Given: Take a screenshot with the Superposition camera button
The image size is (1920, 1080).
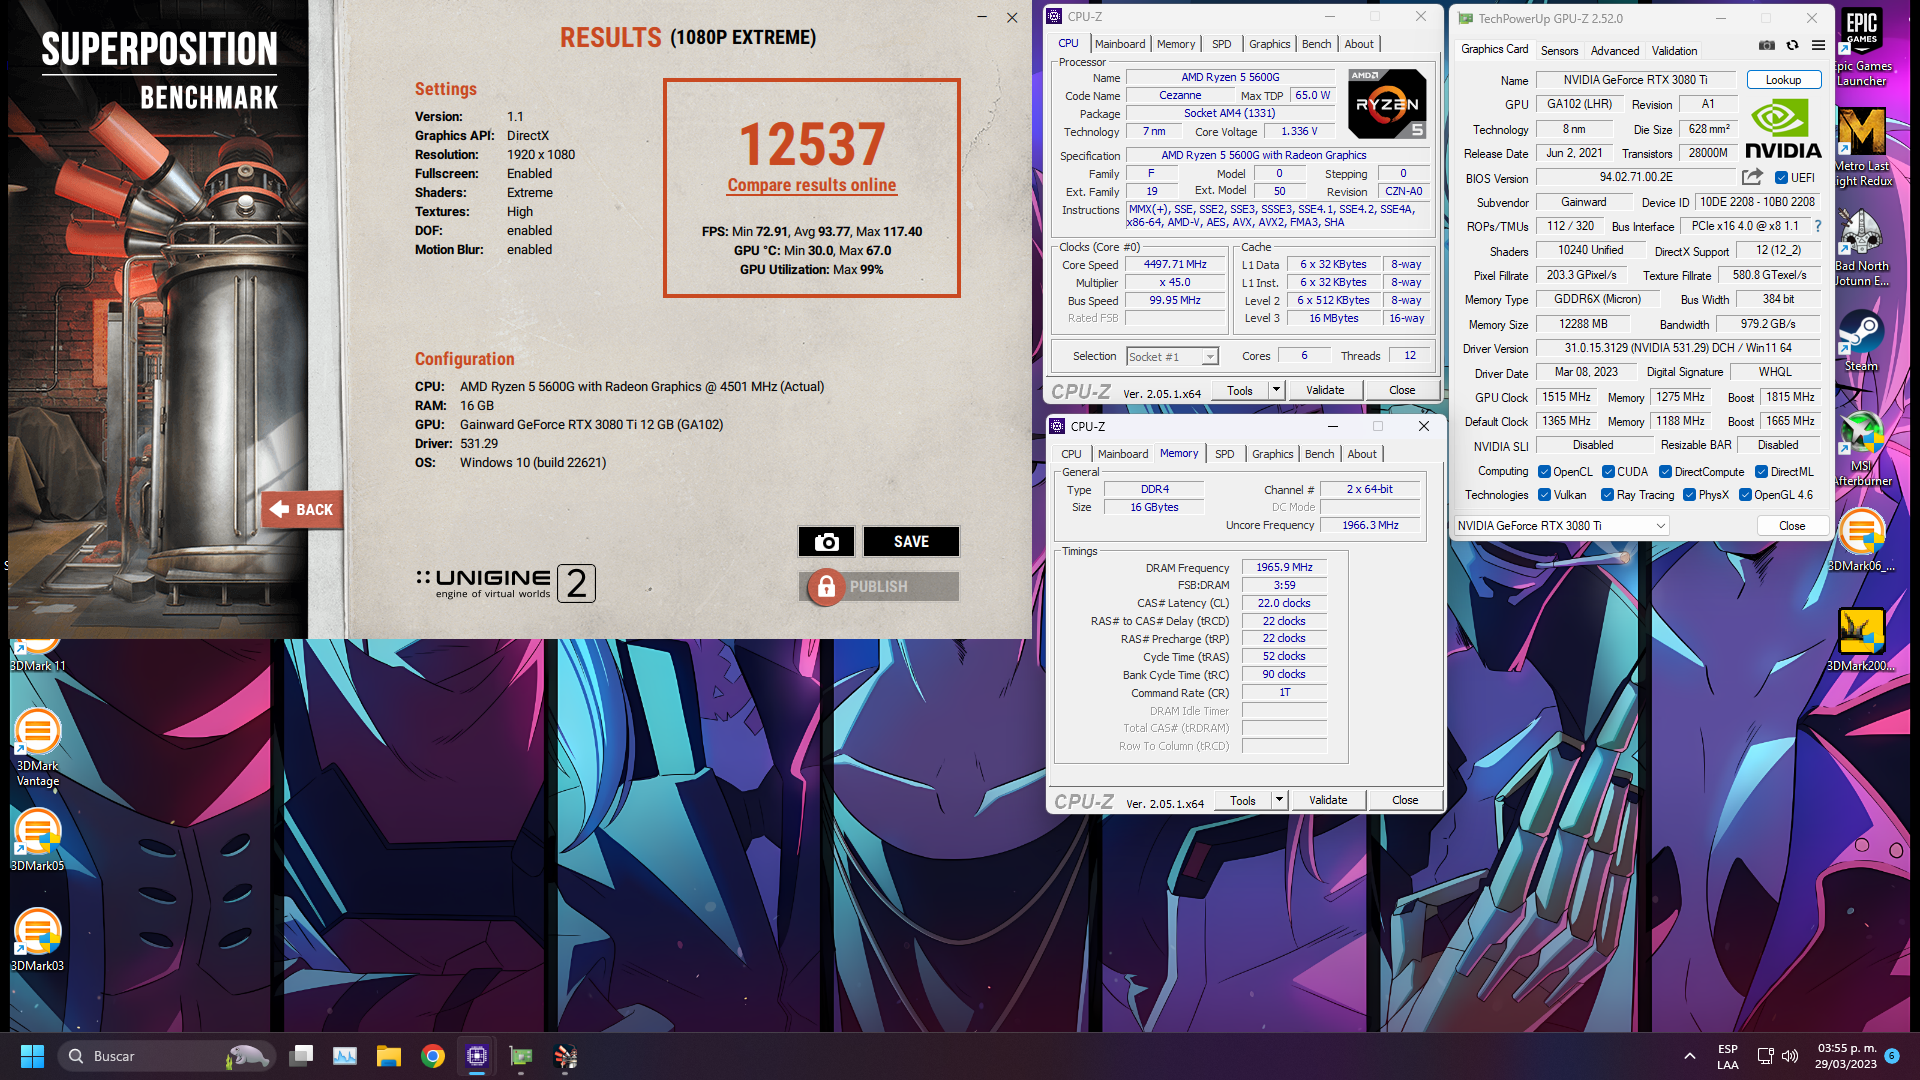Looking at the screenshot, I should [x=826, y=541].
